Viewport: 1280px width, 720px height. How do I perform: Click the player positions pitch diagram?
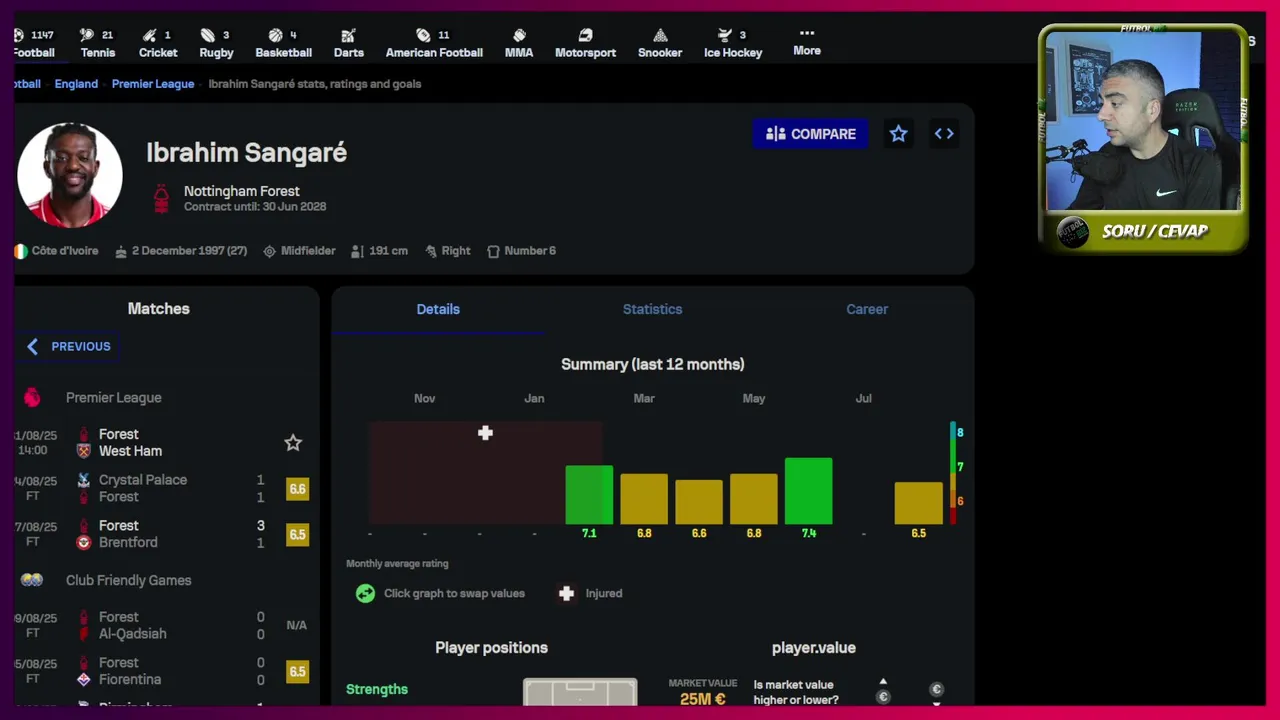point(580,692)
